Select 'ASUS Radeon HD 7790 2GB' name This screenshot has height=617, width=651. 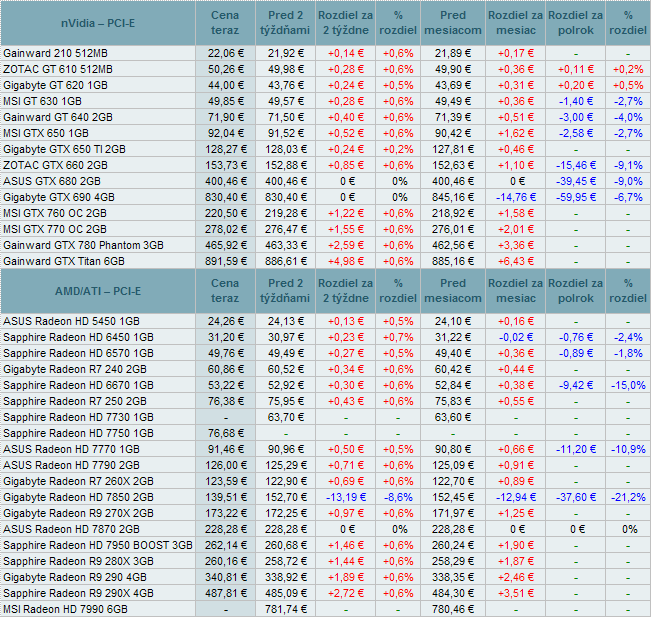[71, 465]
